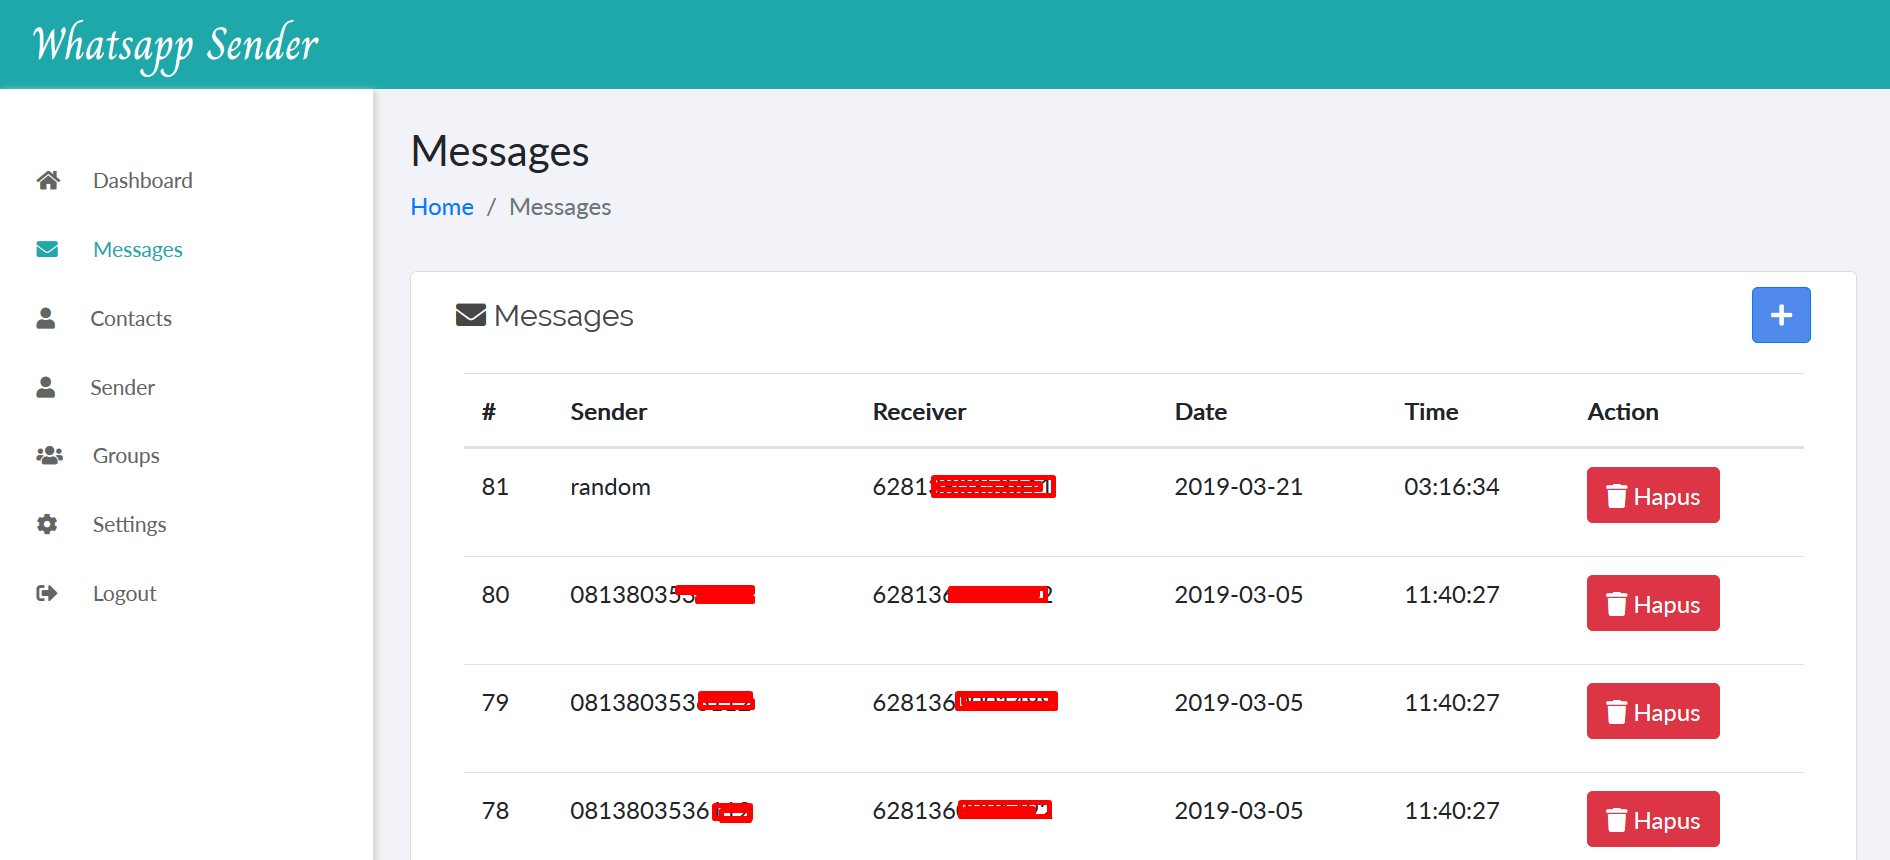Delete message 81 with Hapus button
Viewport: 1890px width, 860px height.
click(1653, 495)
